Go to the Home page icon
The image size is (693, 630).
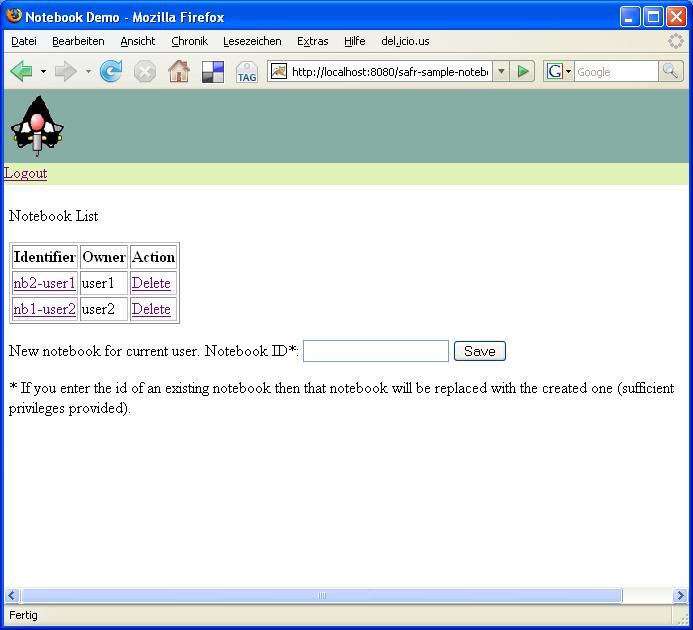click(x=179, y=71)
